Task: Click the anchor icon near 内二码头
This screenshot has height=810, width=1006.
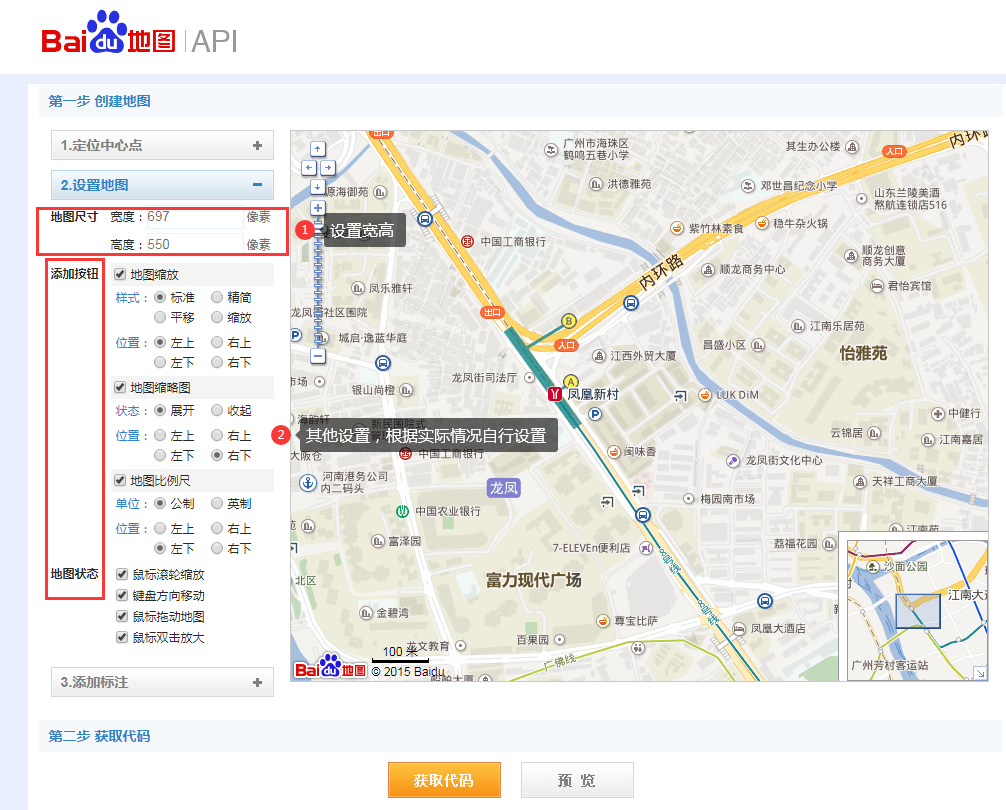Action: pos(307,484)
